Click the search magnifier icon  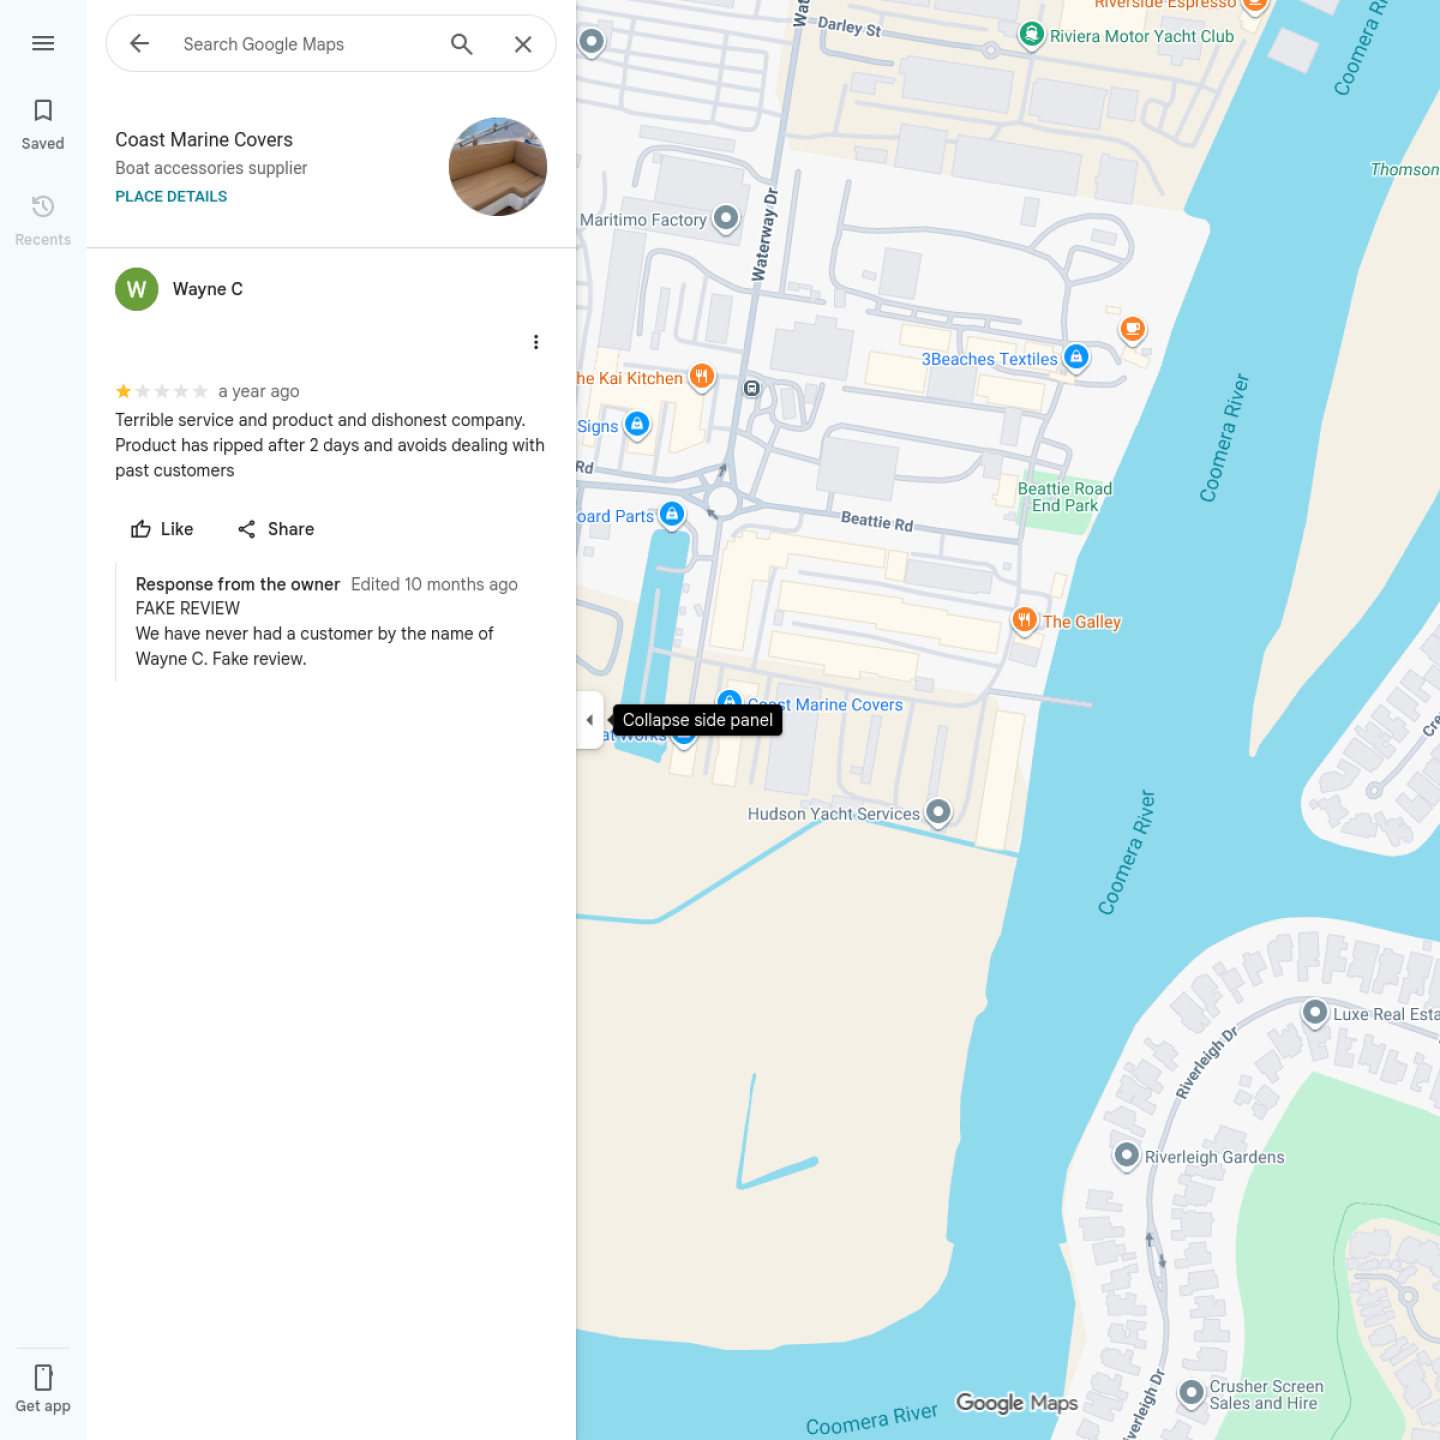point(461,44)
